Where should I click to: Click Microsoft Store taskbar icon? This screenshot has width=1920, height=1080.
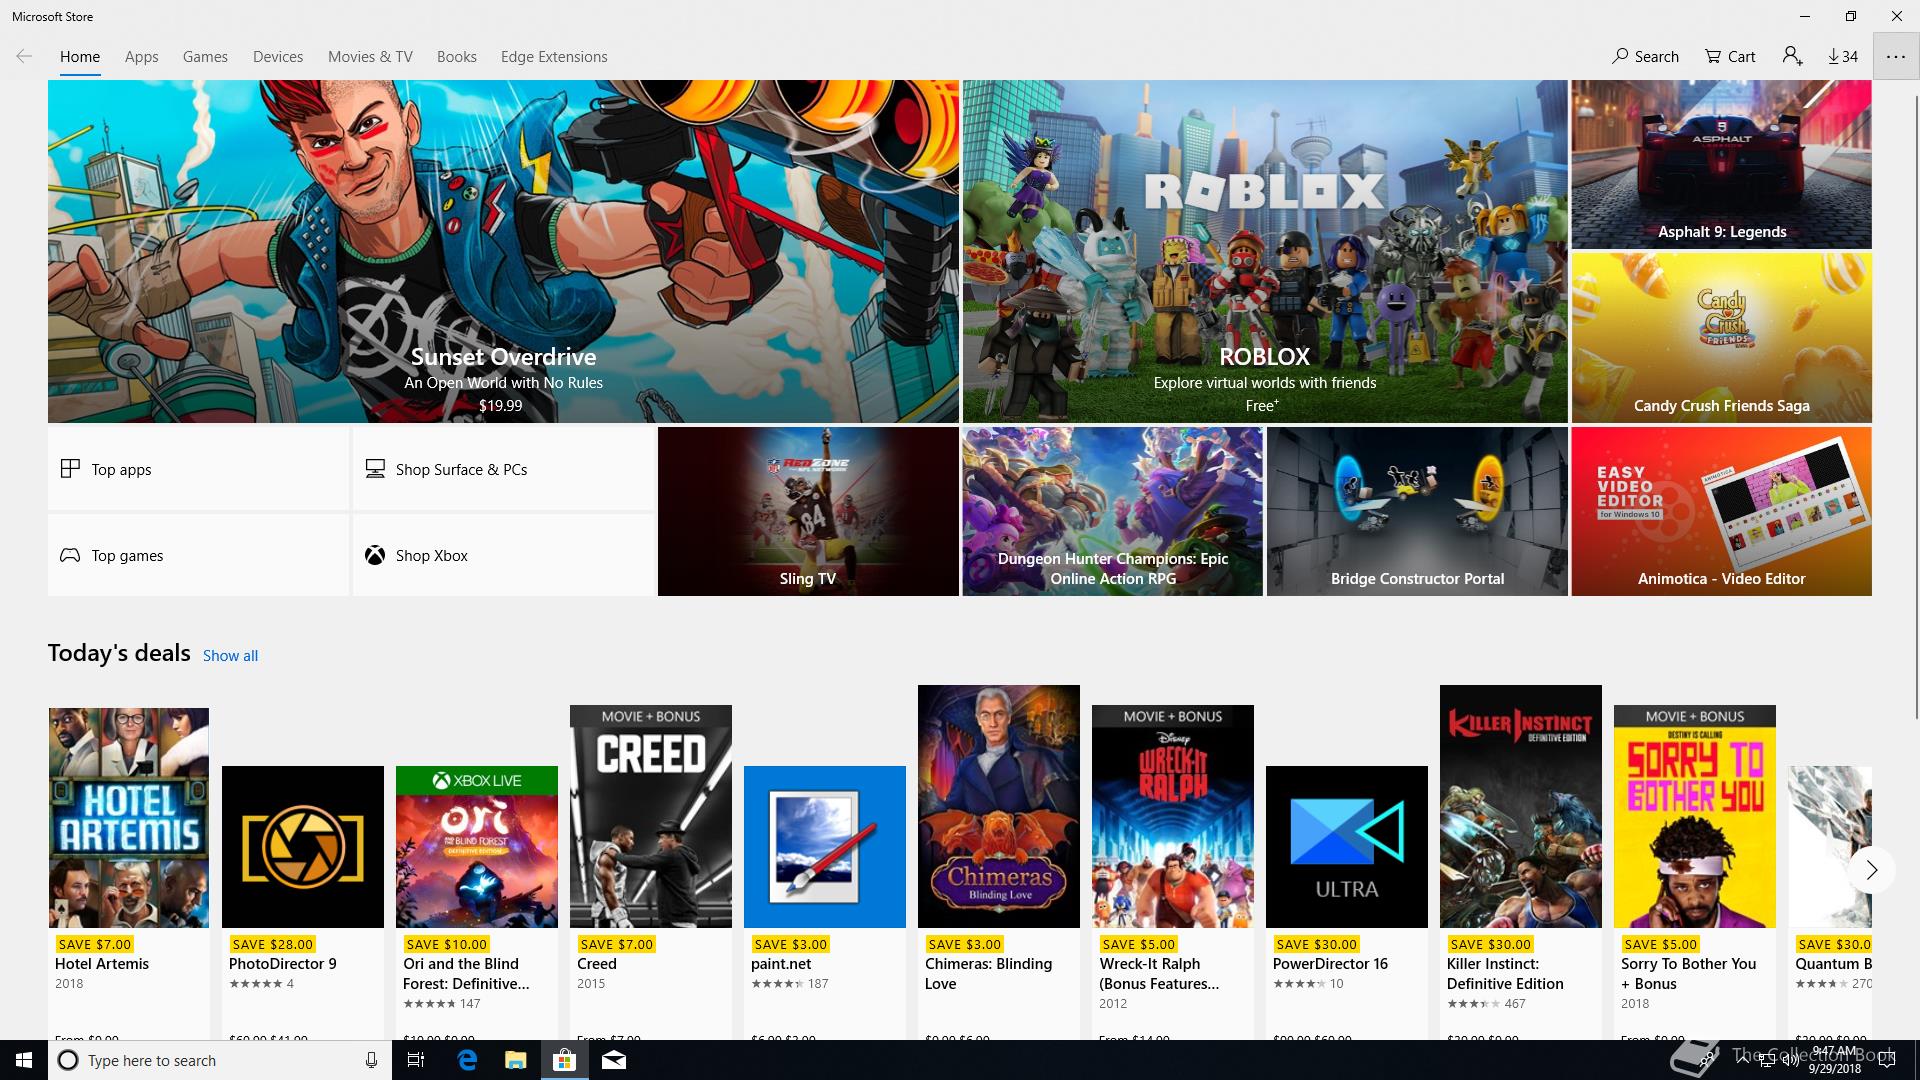564,1060
